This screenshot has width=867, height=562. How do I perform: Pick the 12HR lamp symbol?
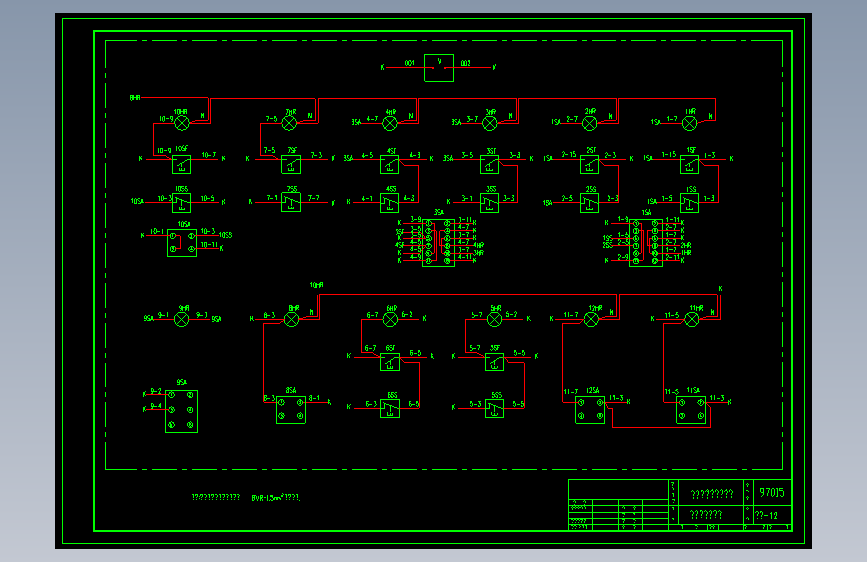[x=591, y=319]
